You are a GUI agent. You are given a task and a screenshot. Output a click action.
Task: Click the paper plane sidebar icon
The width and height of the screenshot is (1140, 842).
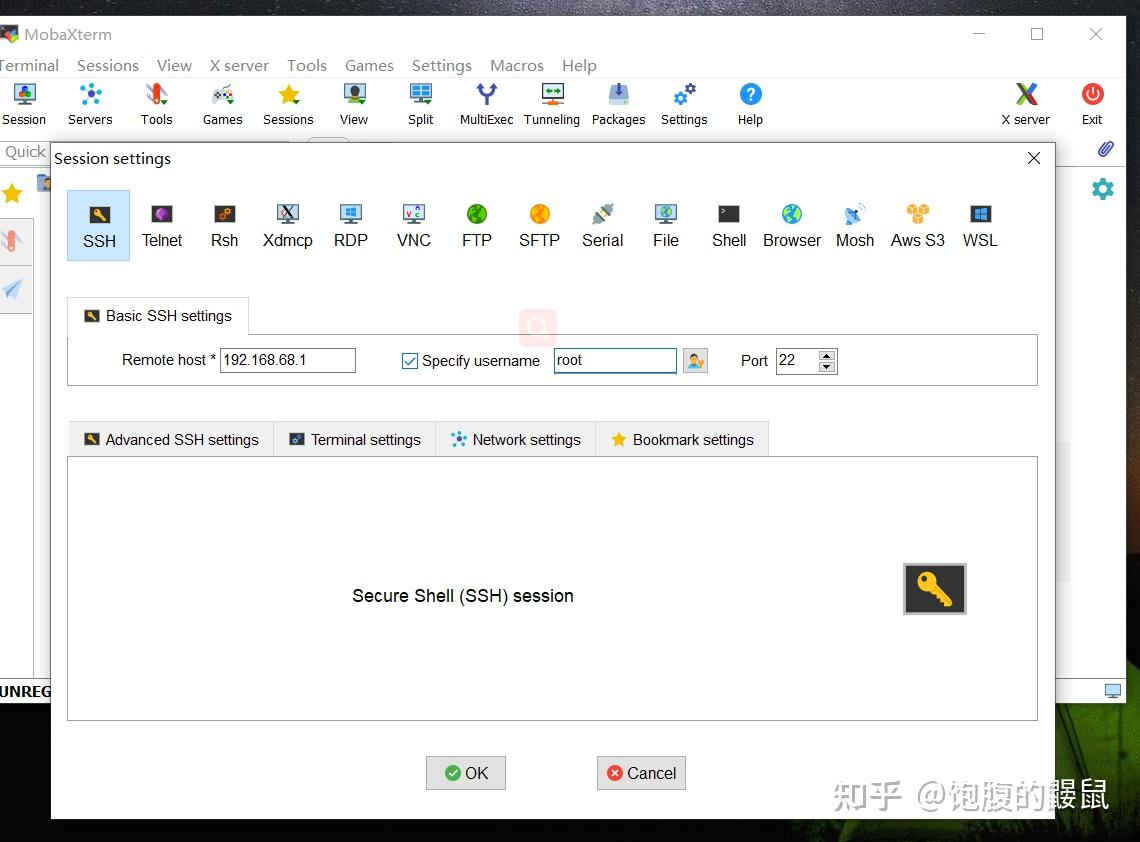point(12,289)
